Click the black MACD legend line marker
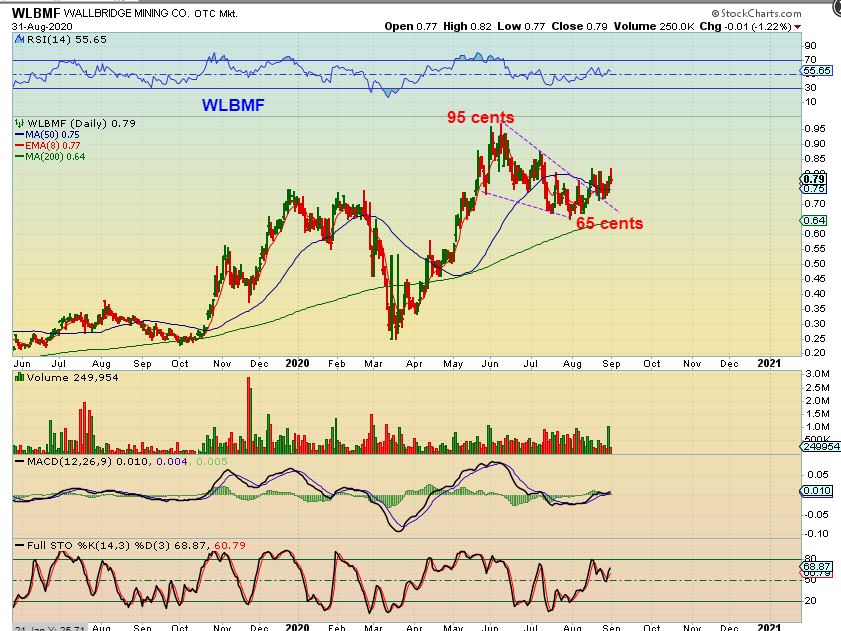The image size is (841, 631). tap(20, 461)
